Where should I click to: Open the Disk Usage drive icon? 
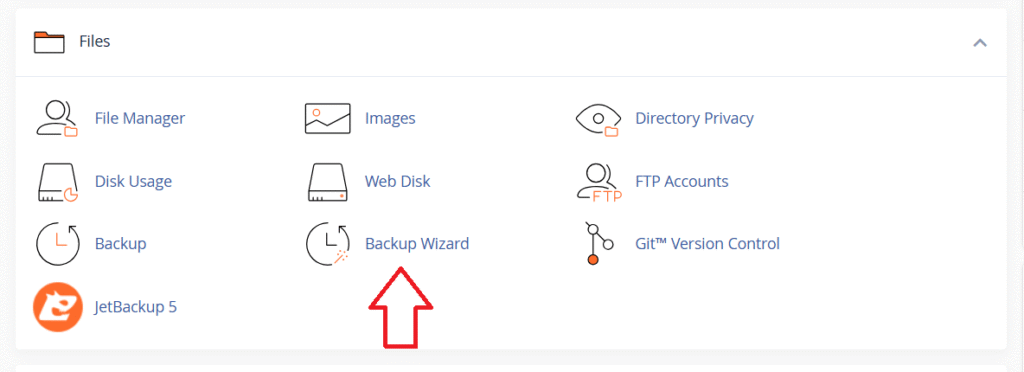point(57,181)
